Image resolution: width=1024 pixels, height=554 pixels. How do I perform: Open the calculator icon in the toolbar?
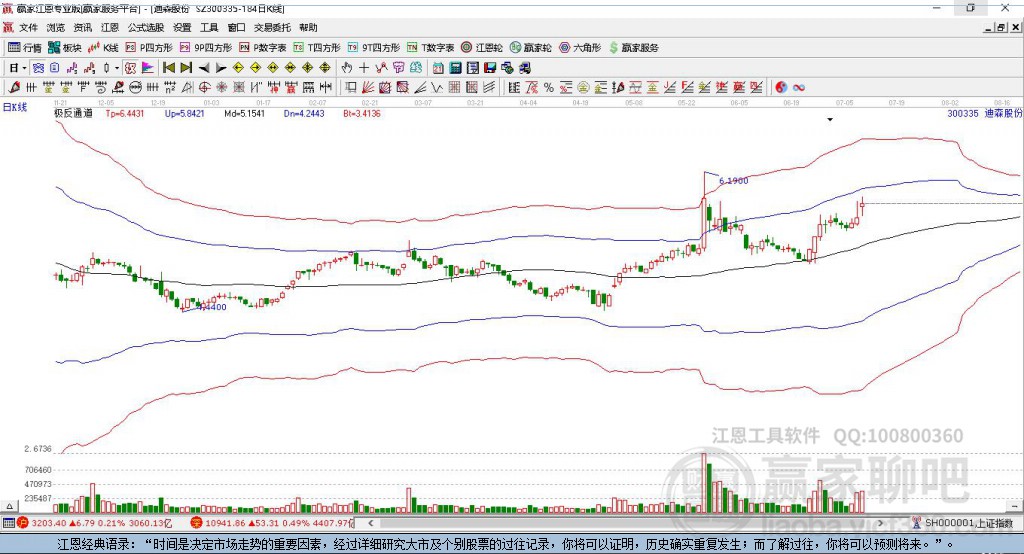pyautogui.click(x=455, y=68)
